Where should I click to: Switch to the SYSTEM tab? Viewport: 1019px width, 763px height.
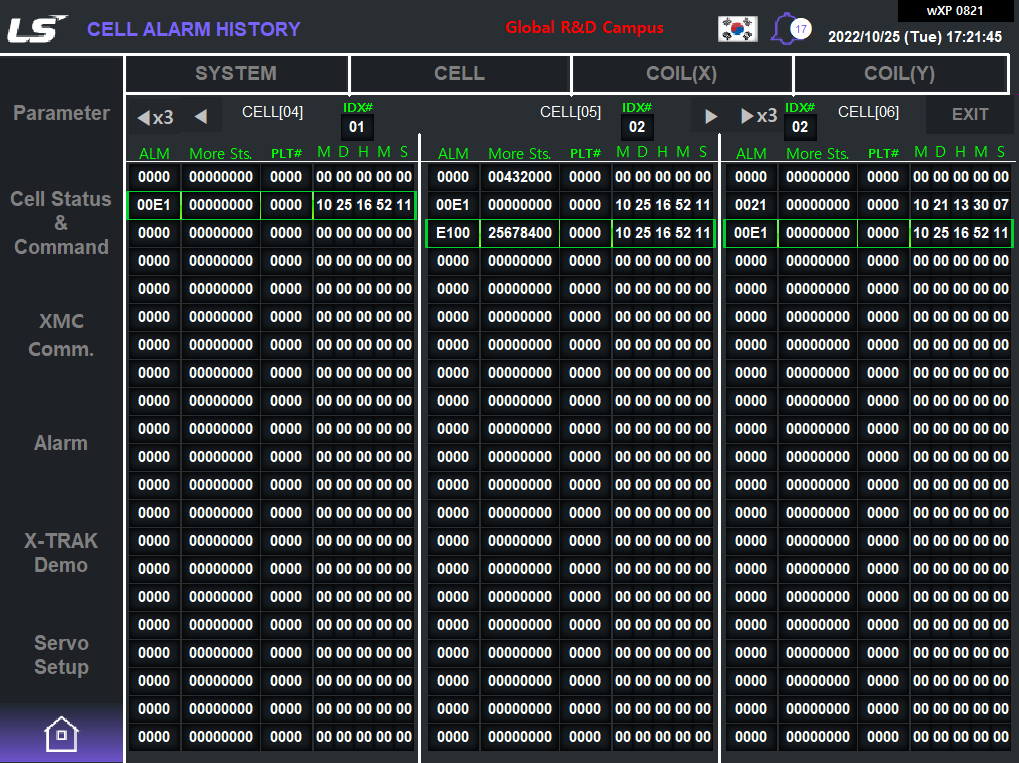click(237, 73)
